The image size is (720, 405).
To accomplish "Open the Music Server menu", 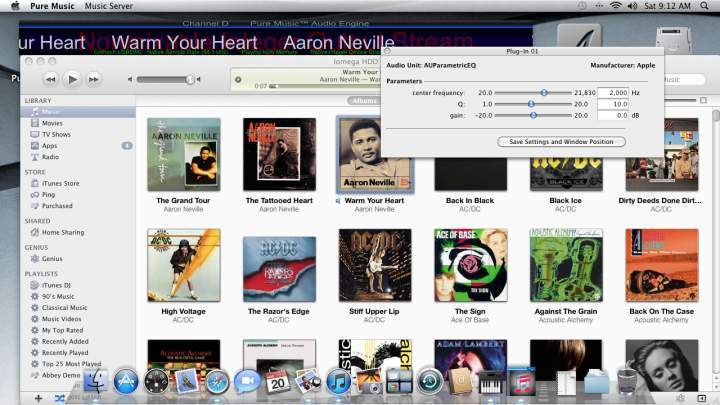I will [x=109, y=6].
